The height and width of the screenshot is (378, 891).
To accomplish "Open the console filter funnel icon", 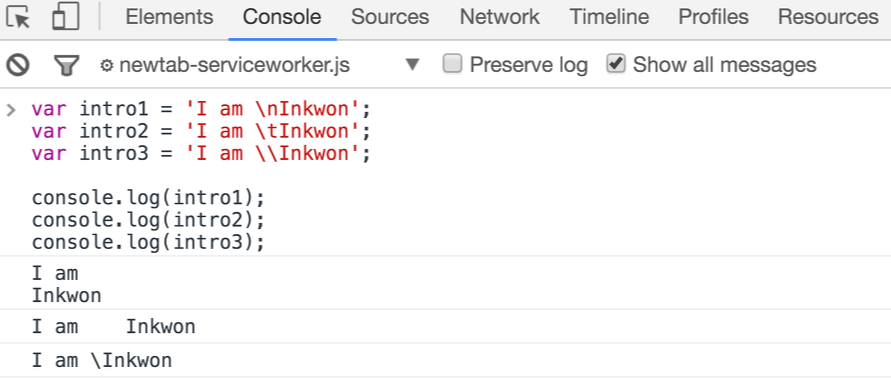I will pyautogui.click(x=66, y=65).
